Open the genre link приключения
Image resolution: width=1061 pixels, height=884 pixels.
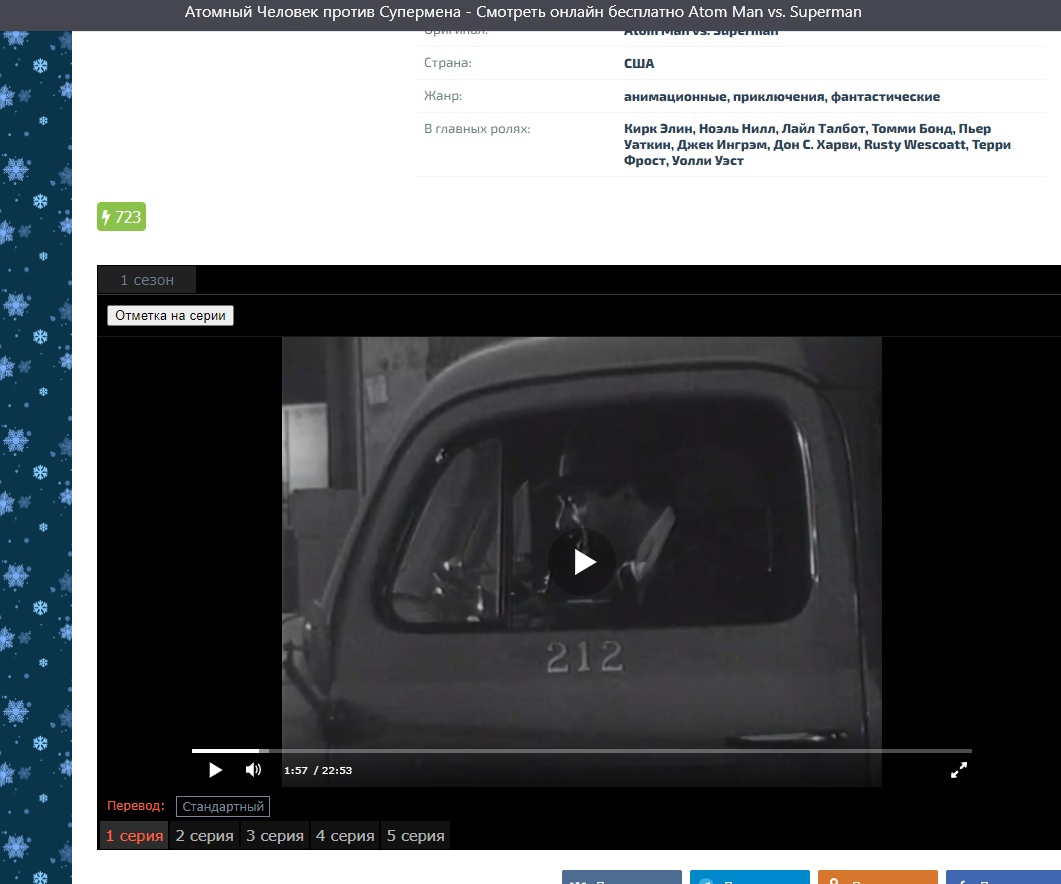click(x=779, y=96)
